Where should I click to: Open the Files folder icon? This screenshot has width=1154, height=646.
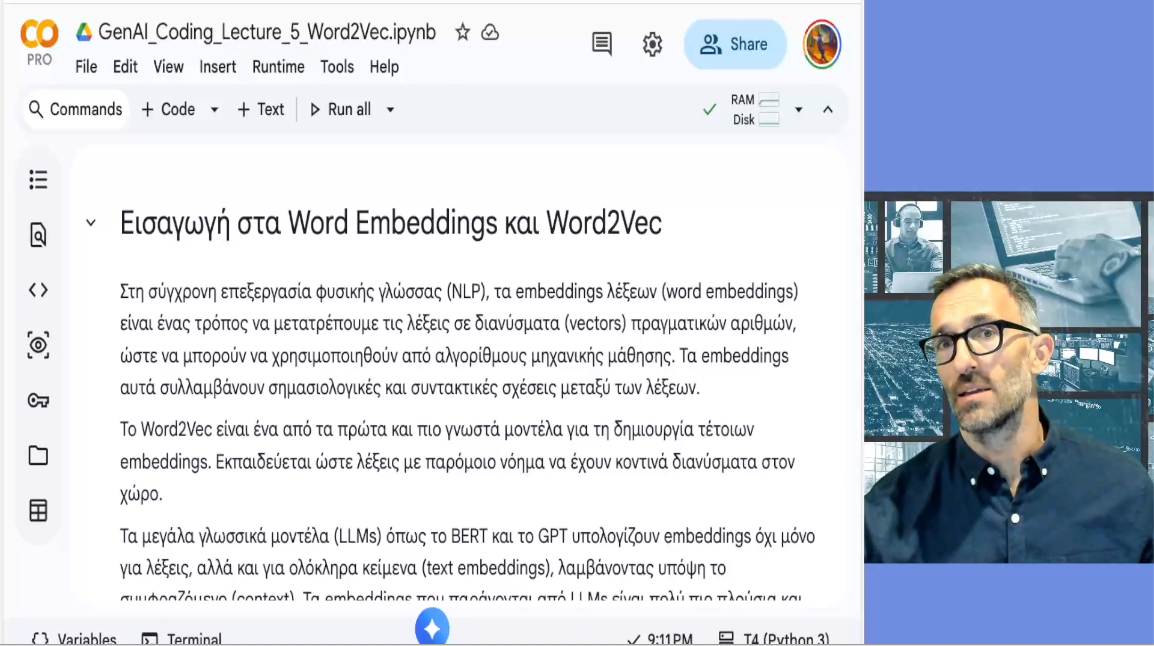38,456
